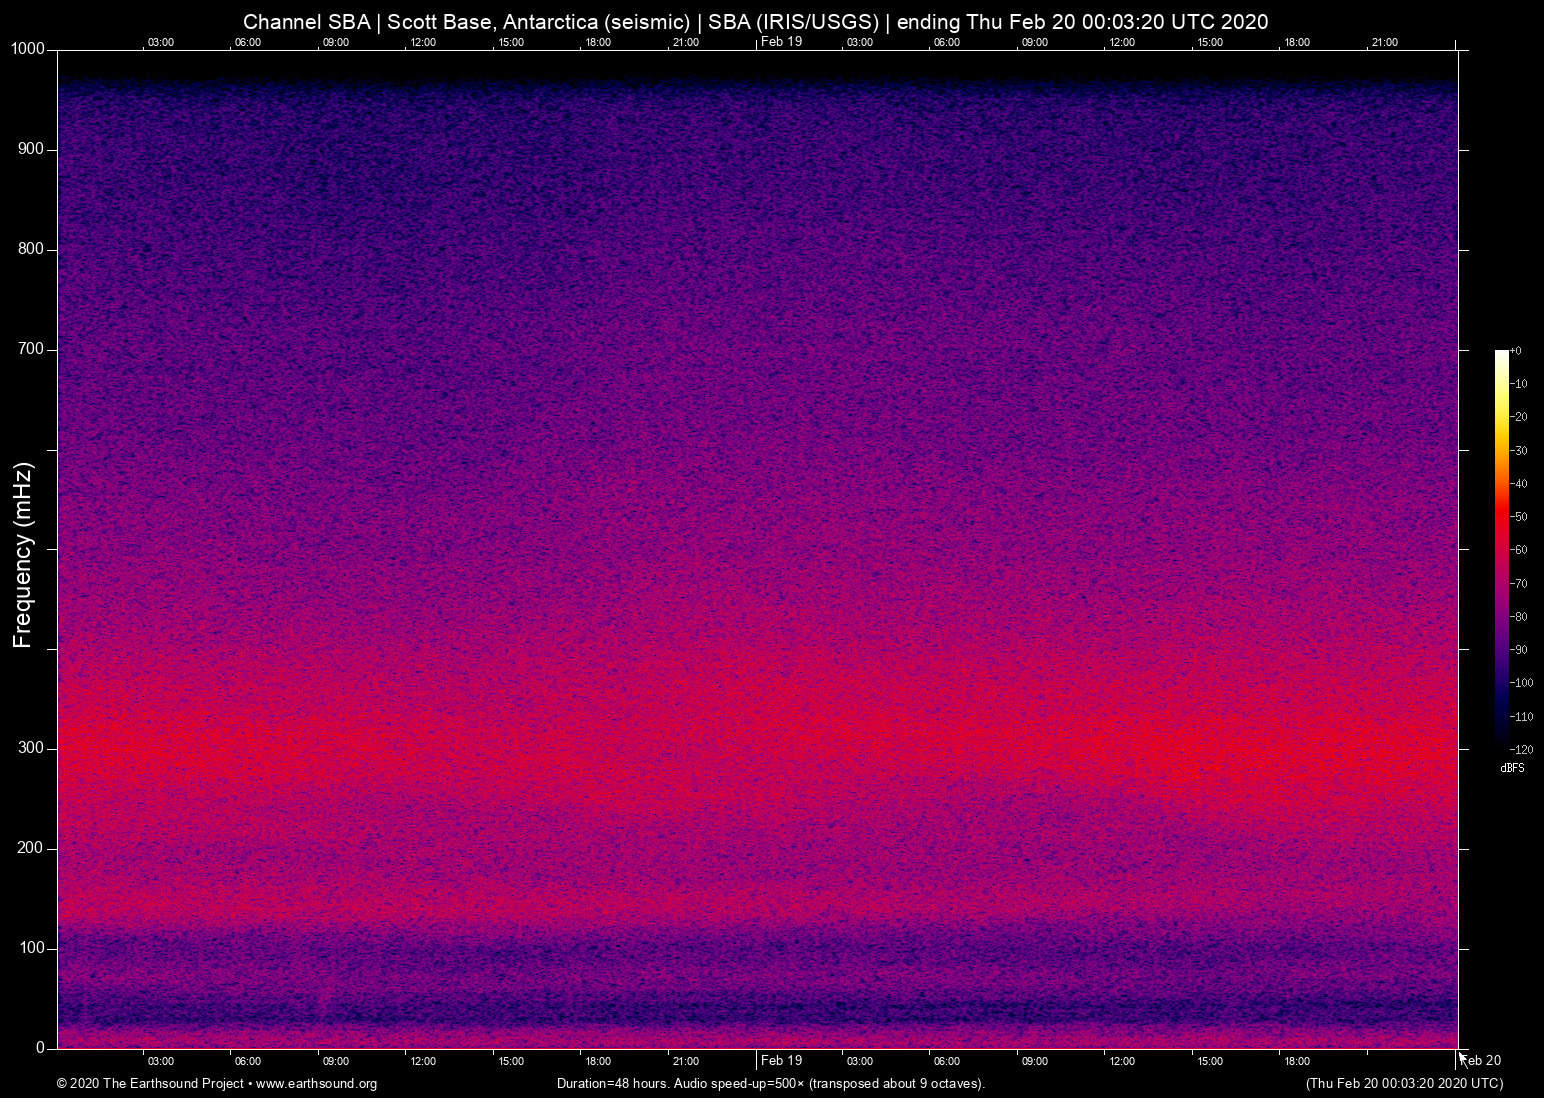Click the 700 frequency axis label
1544x1098 pixels.
[x=32, y=349]
